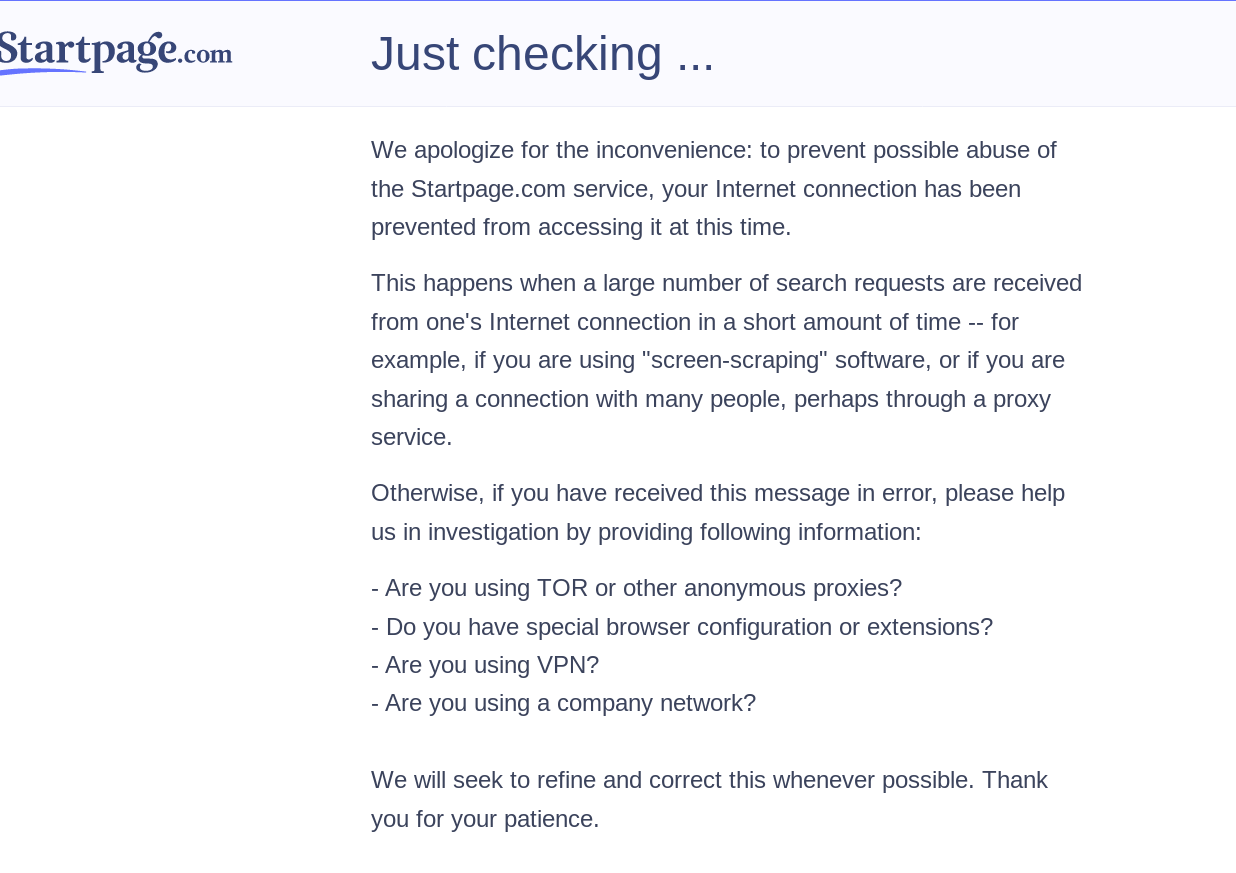This screenshot has height=873, width=1236.
Task: Click the "Are you using VPN?" question
Action: [485, 665]
